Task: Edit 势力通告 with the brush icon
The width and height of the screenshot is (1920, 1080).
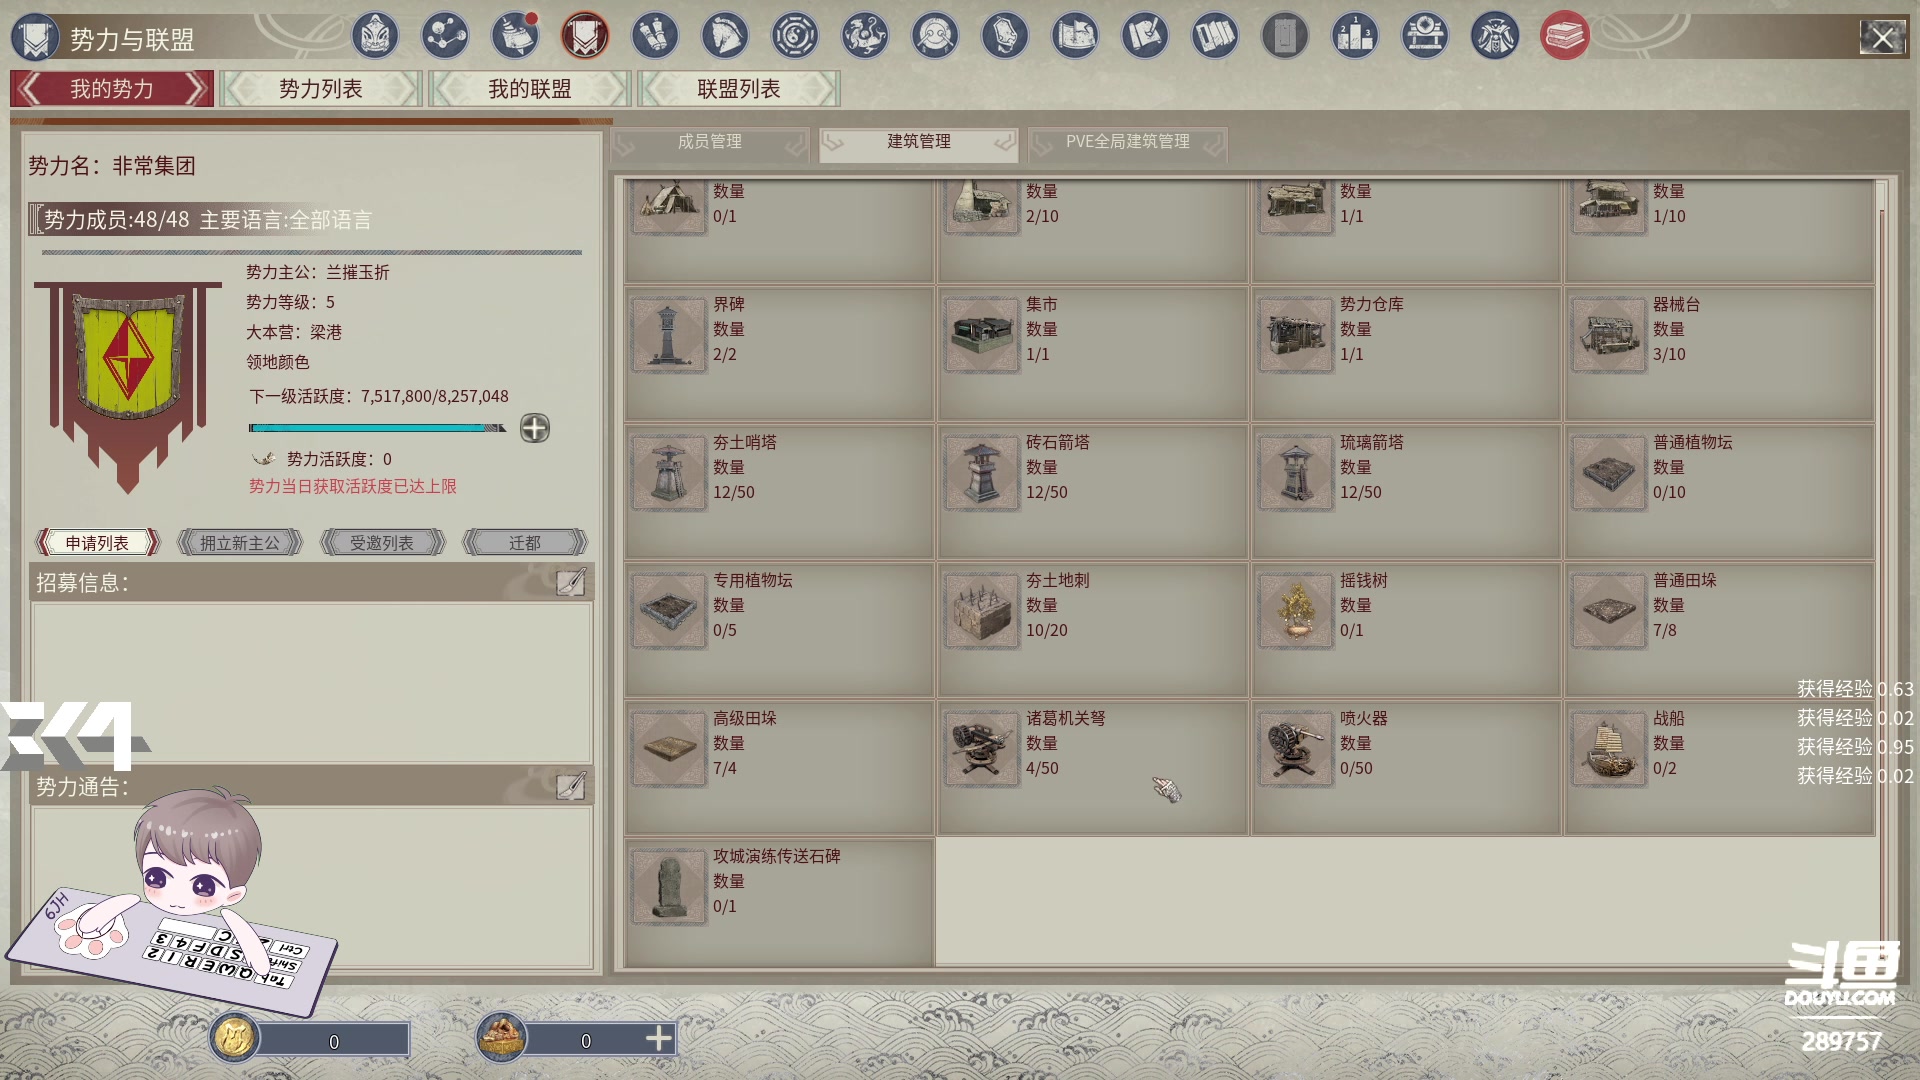Action: (x=571, y=787)
